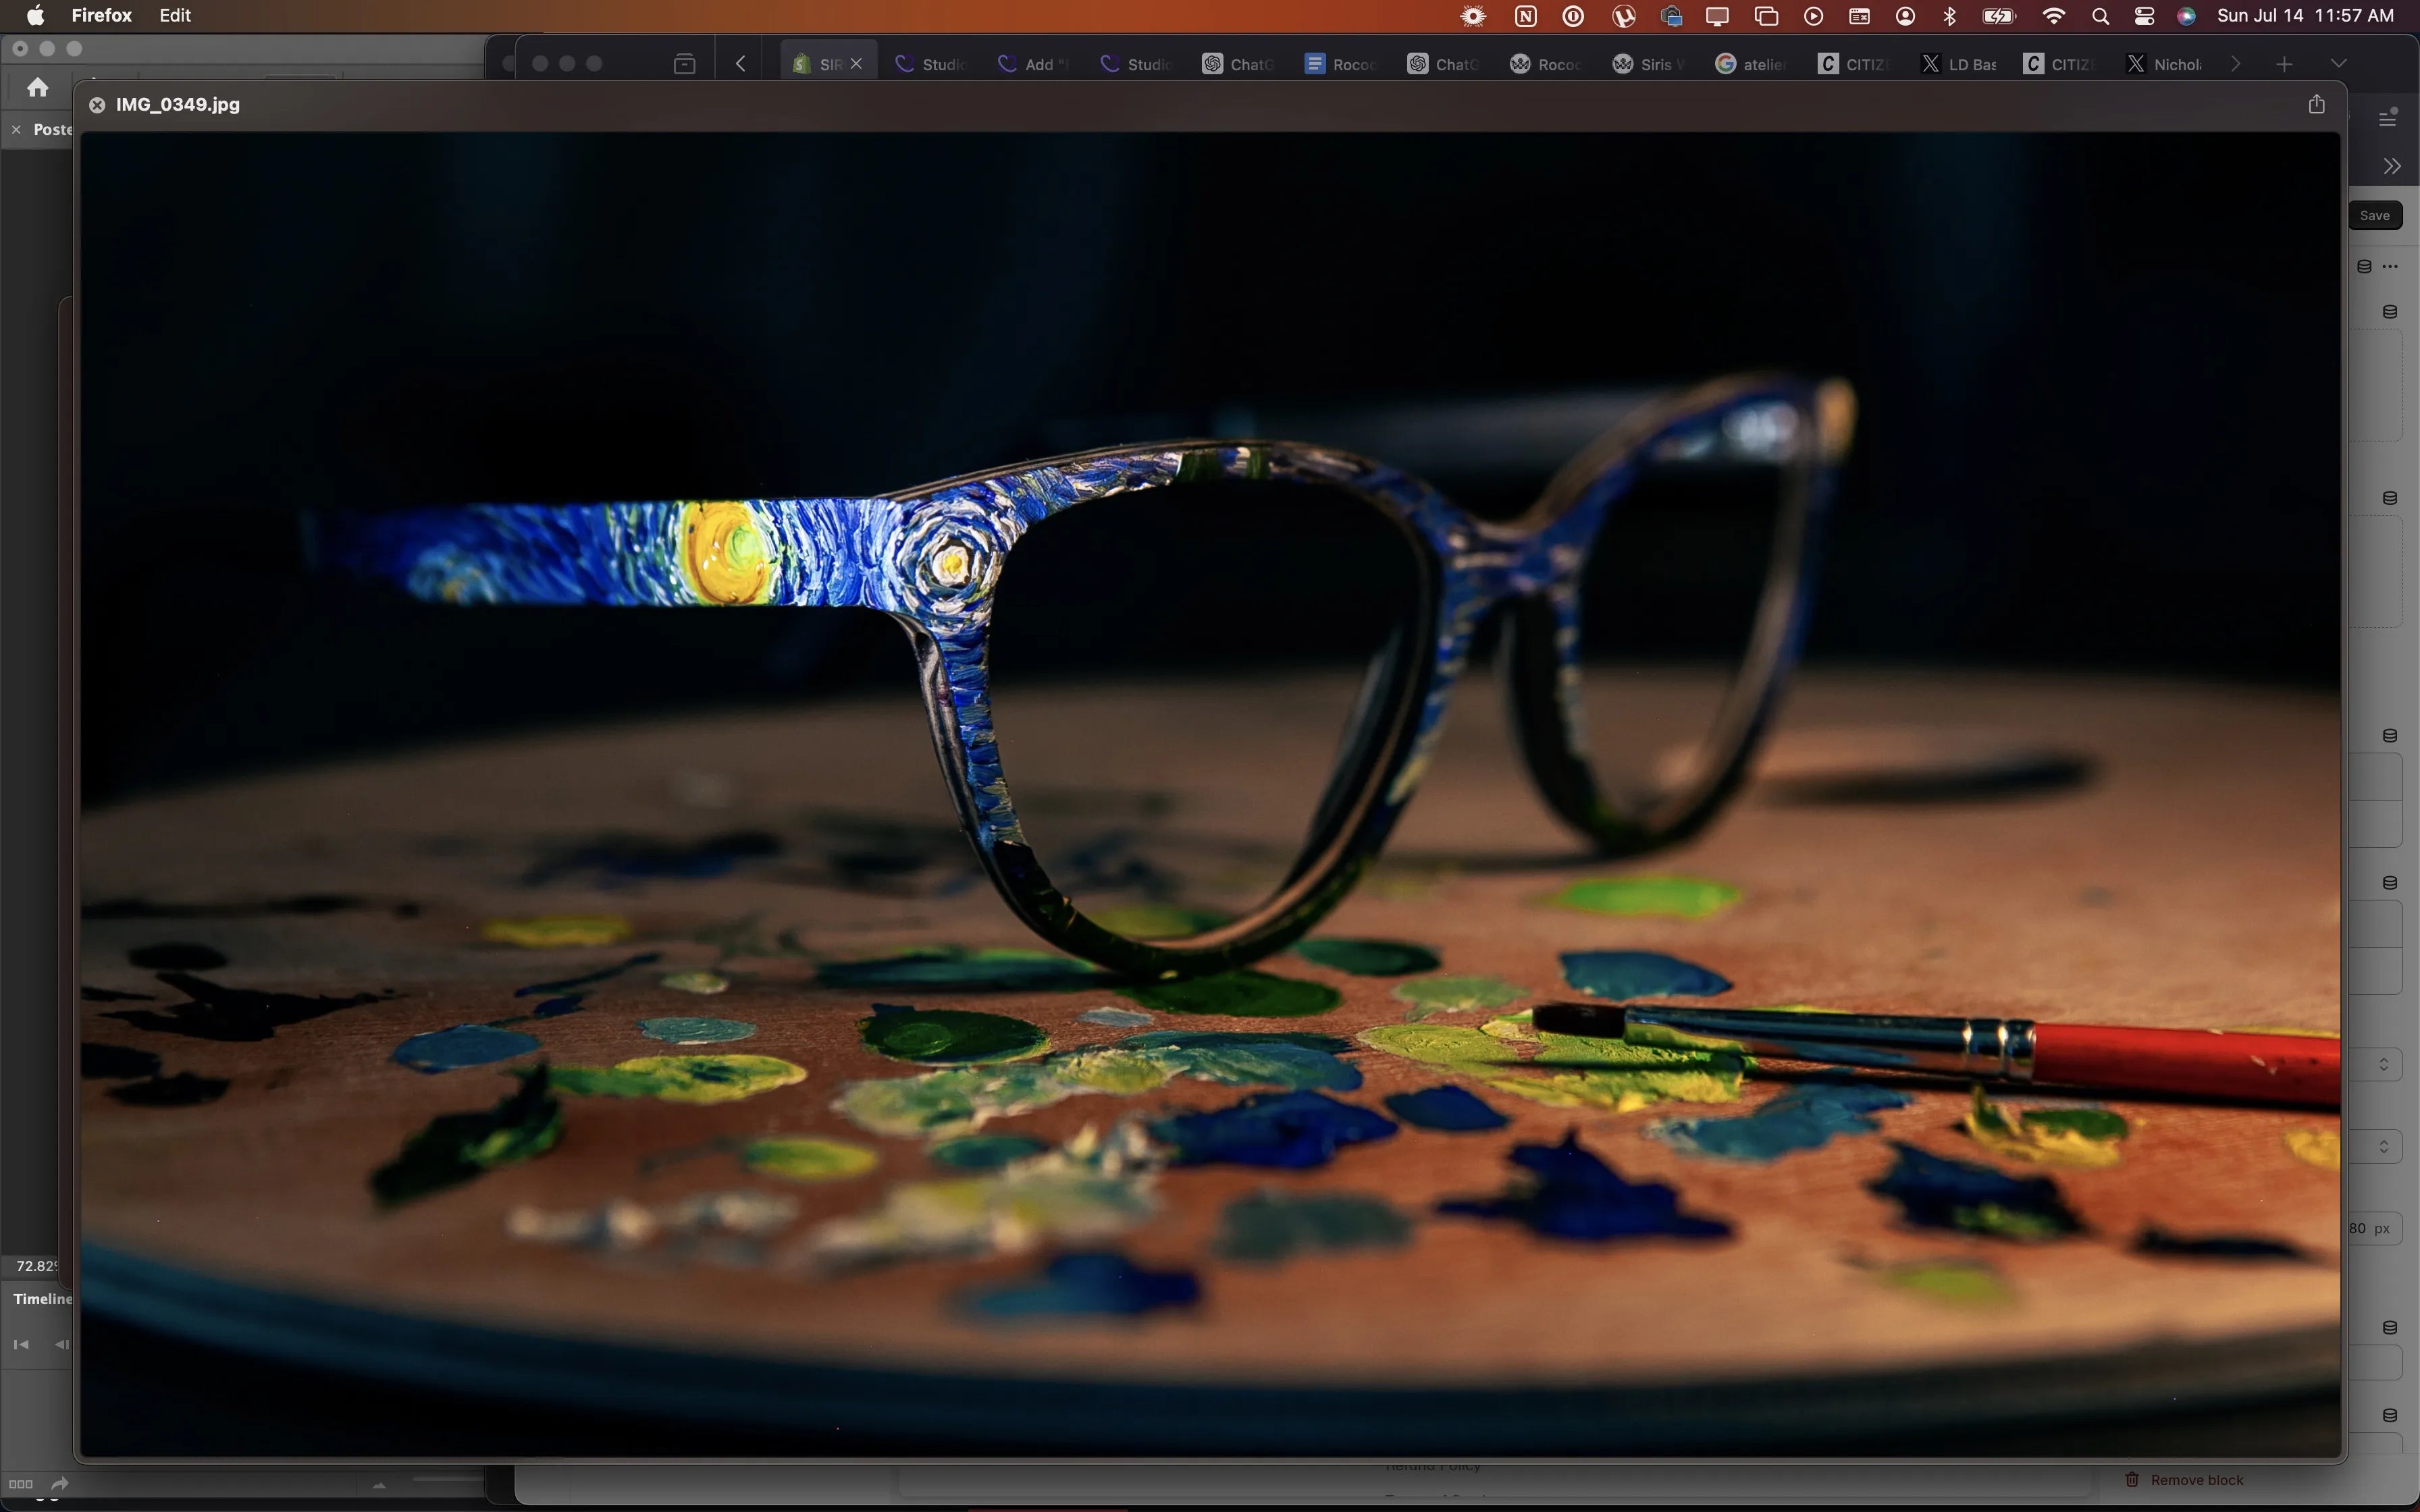Collapse the Shopify settings panel with double chevron
The height and width of the screenshot is (1512, 2420).
pos(2392,166)
